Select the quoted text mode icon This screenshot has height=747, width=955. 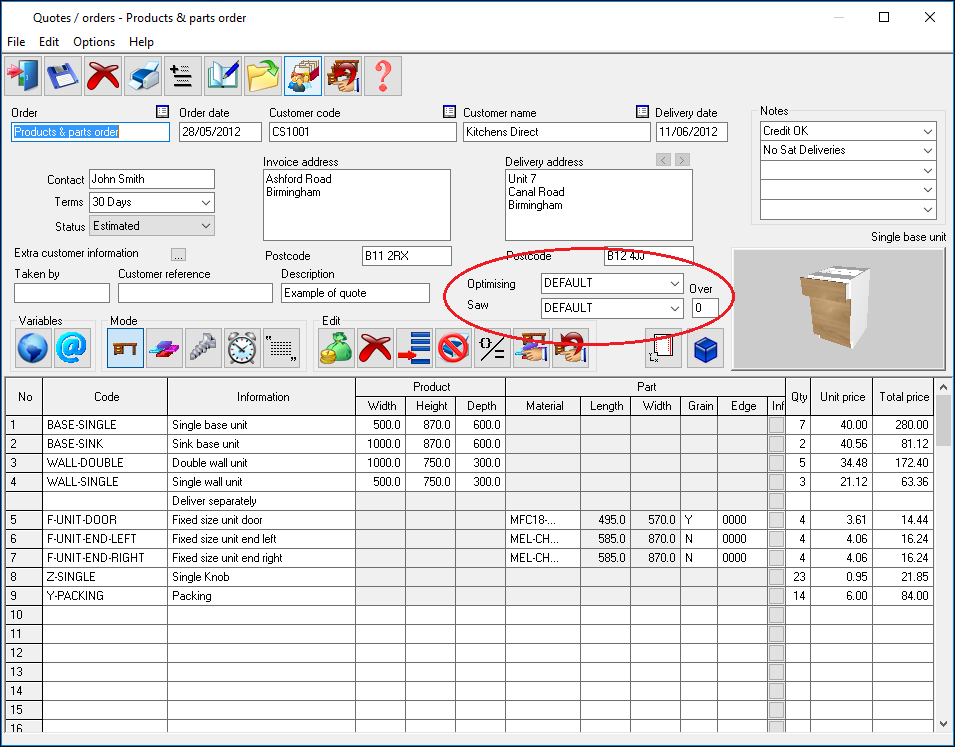281,348
